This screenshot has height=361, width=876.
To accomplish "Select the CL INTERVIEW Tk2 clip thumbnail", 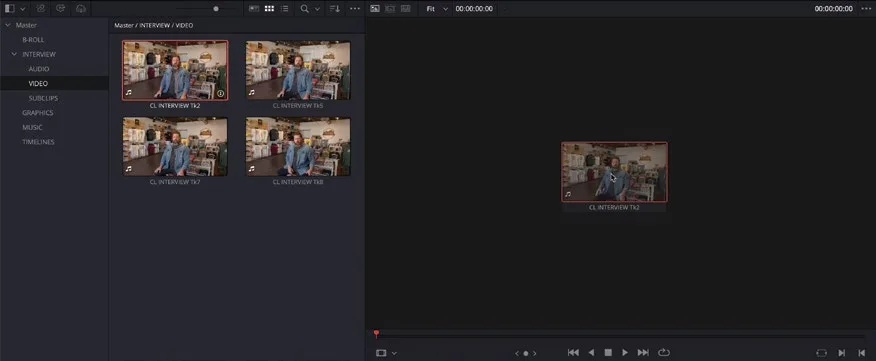I will 175,70.
